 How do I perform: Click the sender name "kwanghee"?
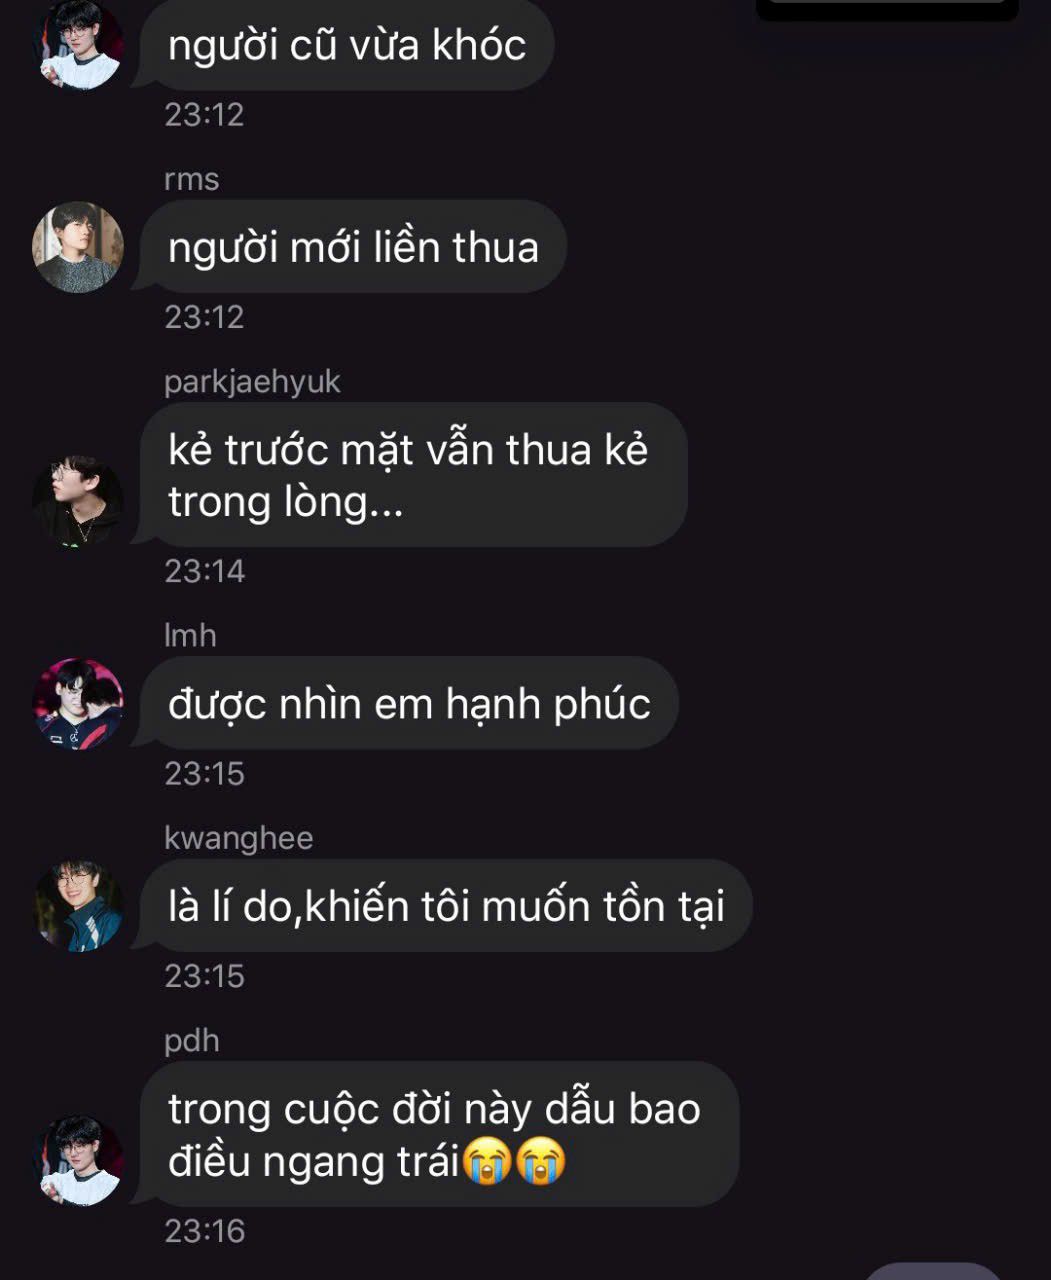(x=238, y=838)
